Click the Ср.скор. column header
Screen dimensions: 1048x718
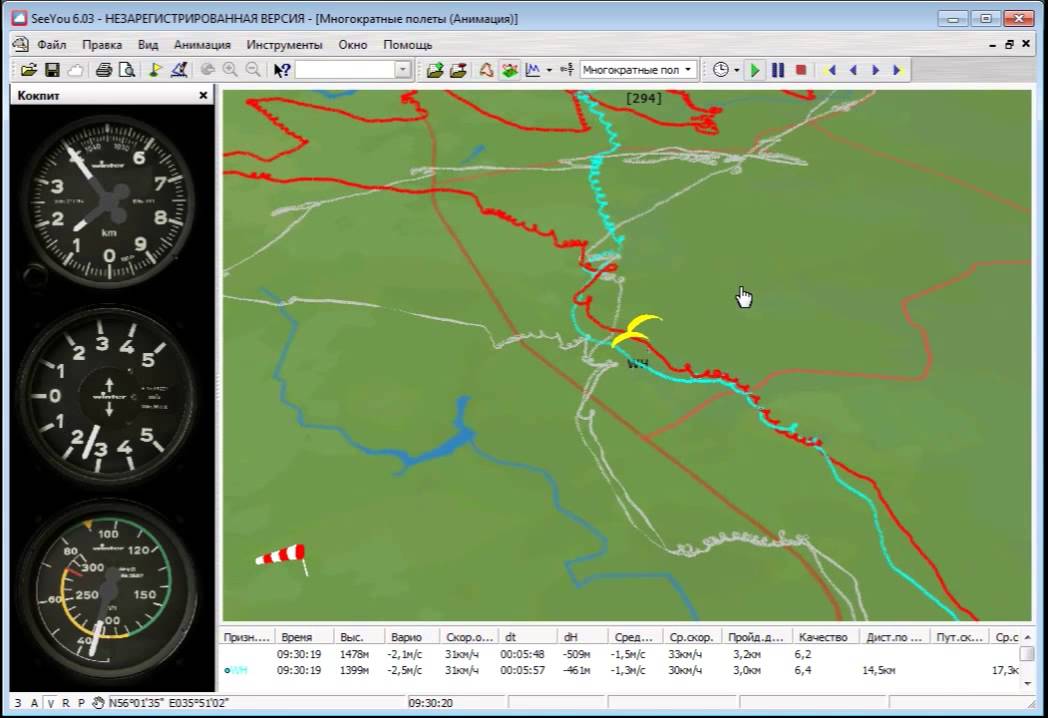click(692, 637)
